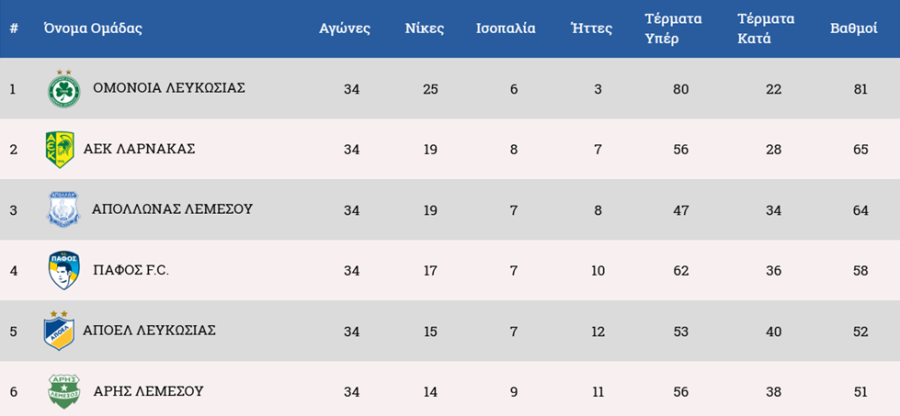
Task: Click the Apollonas Lemesou blue crest
Action: tap(63, 210)
